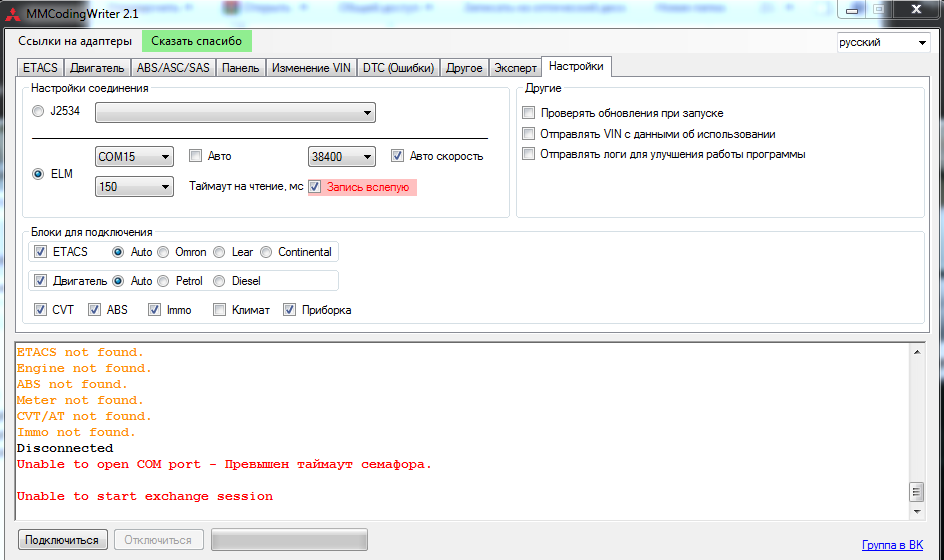Click Ссылки на адаптеры menu item

(75, 41)
